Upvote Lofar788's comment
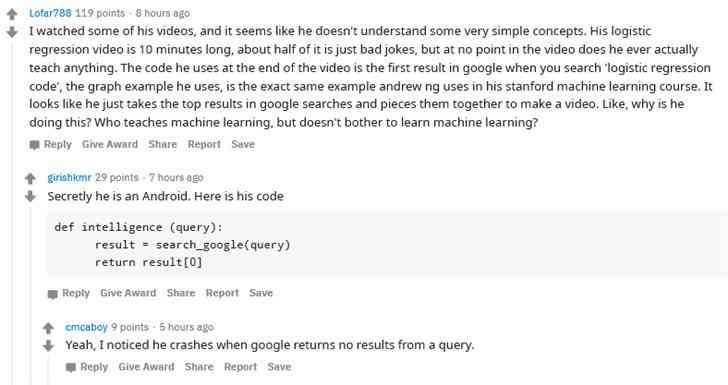Screen dimensions: 728x385 (12, 14)
